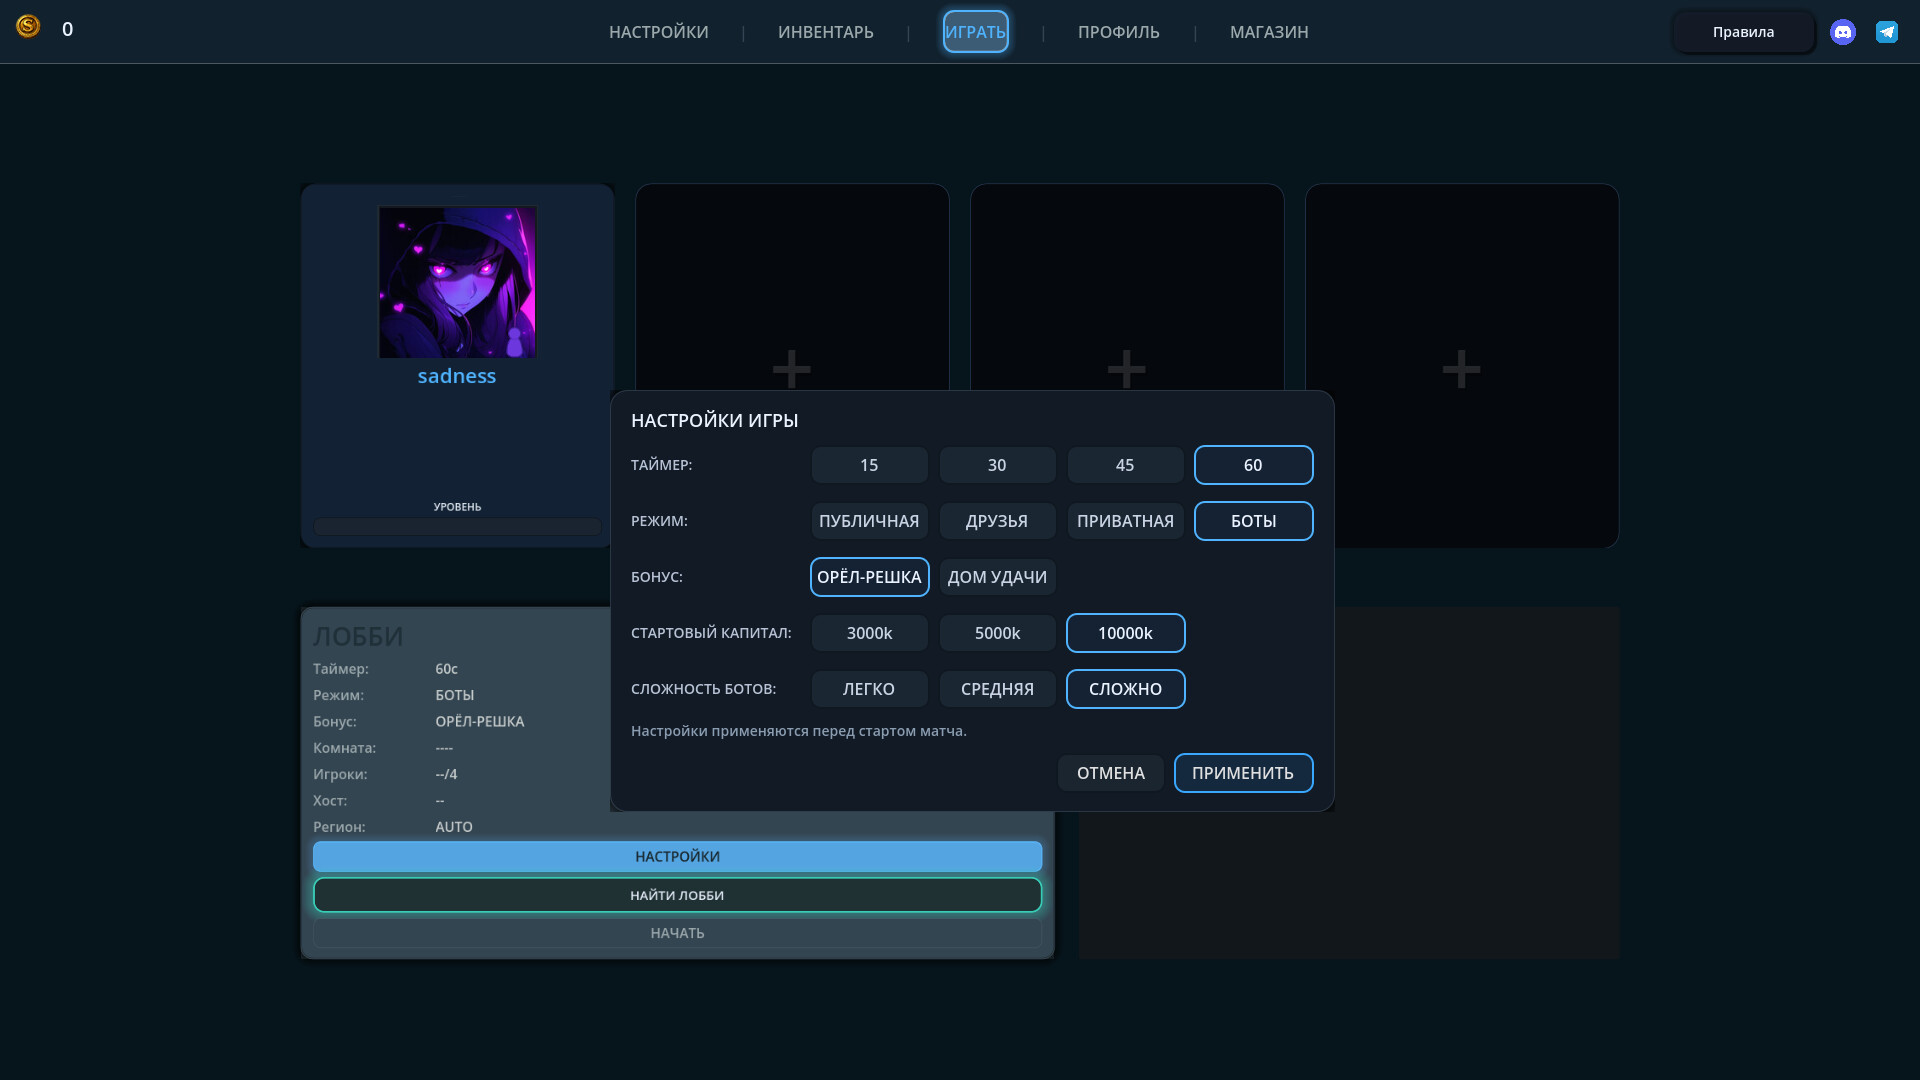
Task: Open the Telegram icon link
Action: point(1887,32)
